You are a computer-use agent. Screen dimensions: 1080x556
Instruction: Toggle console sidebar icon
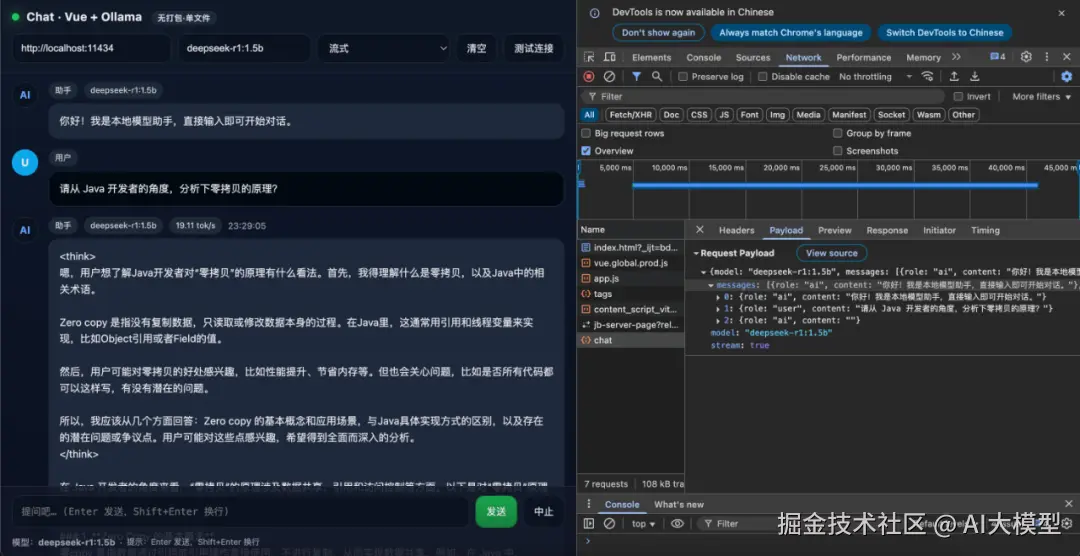pos(589,524)
